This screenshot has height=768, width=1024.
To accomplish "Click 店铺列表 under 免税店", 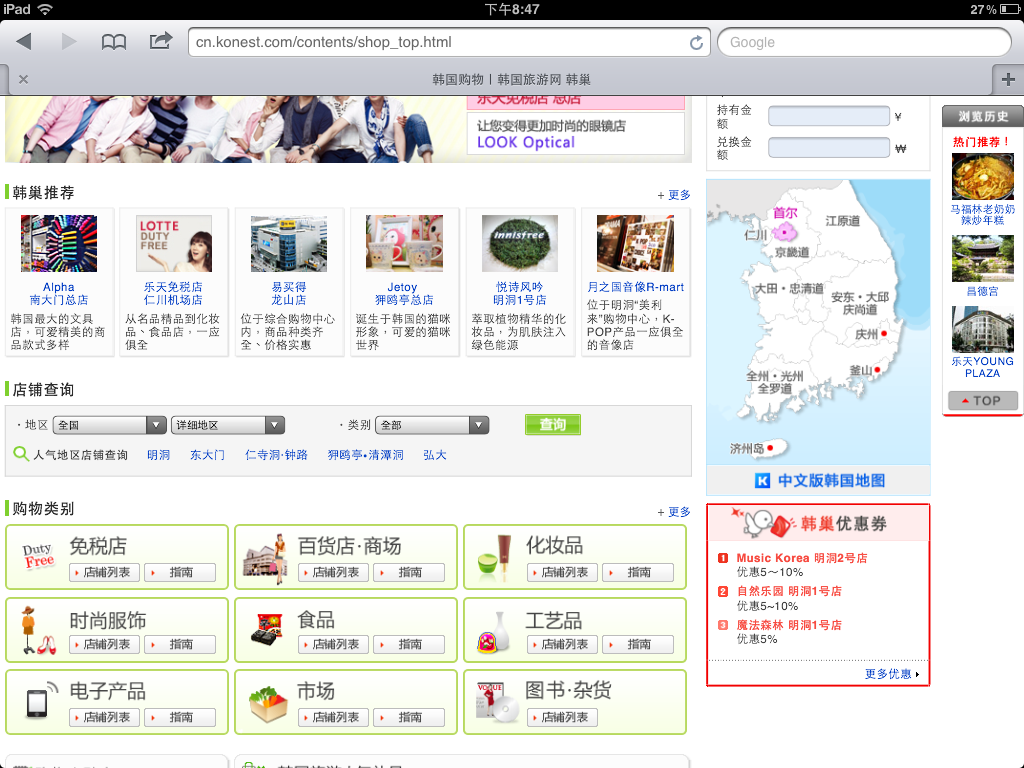I will click(104, 572).
